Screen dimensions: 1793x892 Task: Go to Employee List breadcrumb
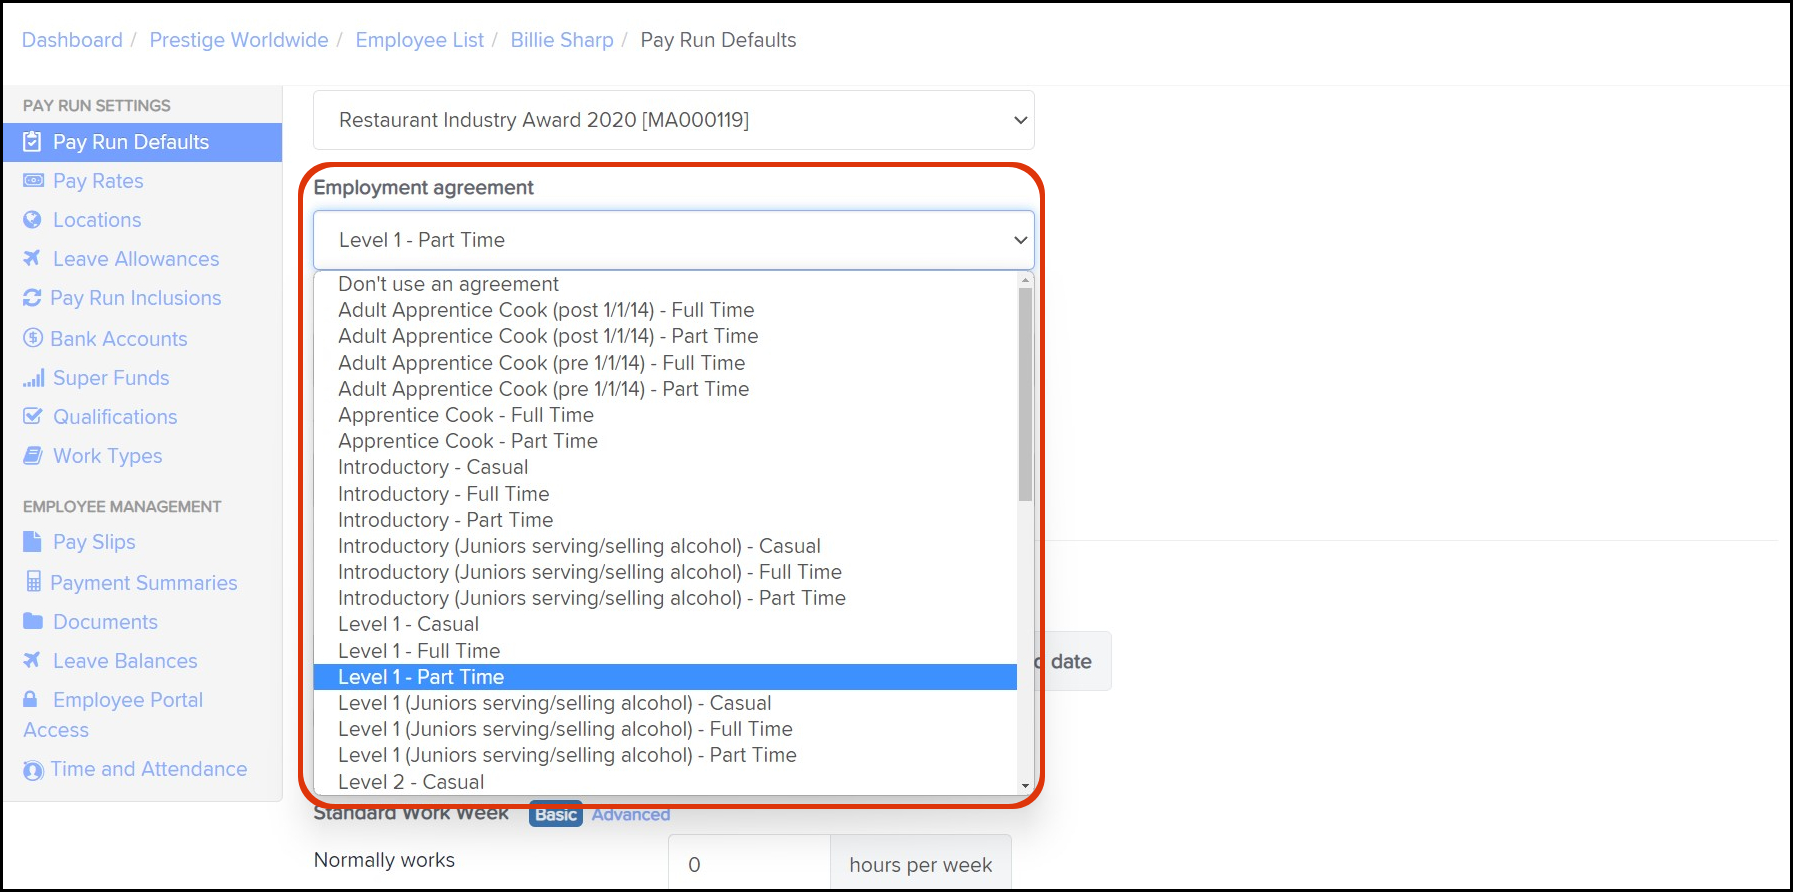419,40
